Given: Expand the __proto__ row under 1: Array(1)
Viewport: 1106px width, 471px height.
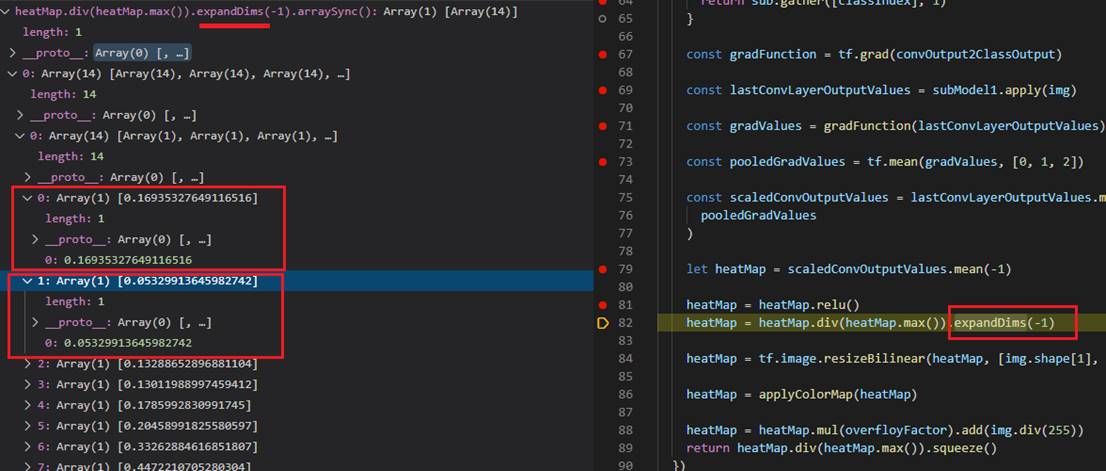Looking at the screenshot, I should click(35, 322).
